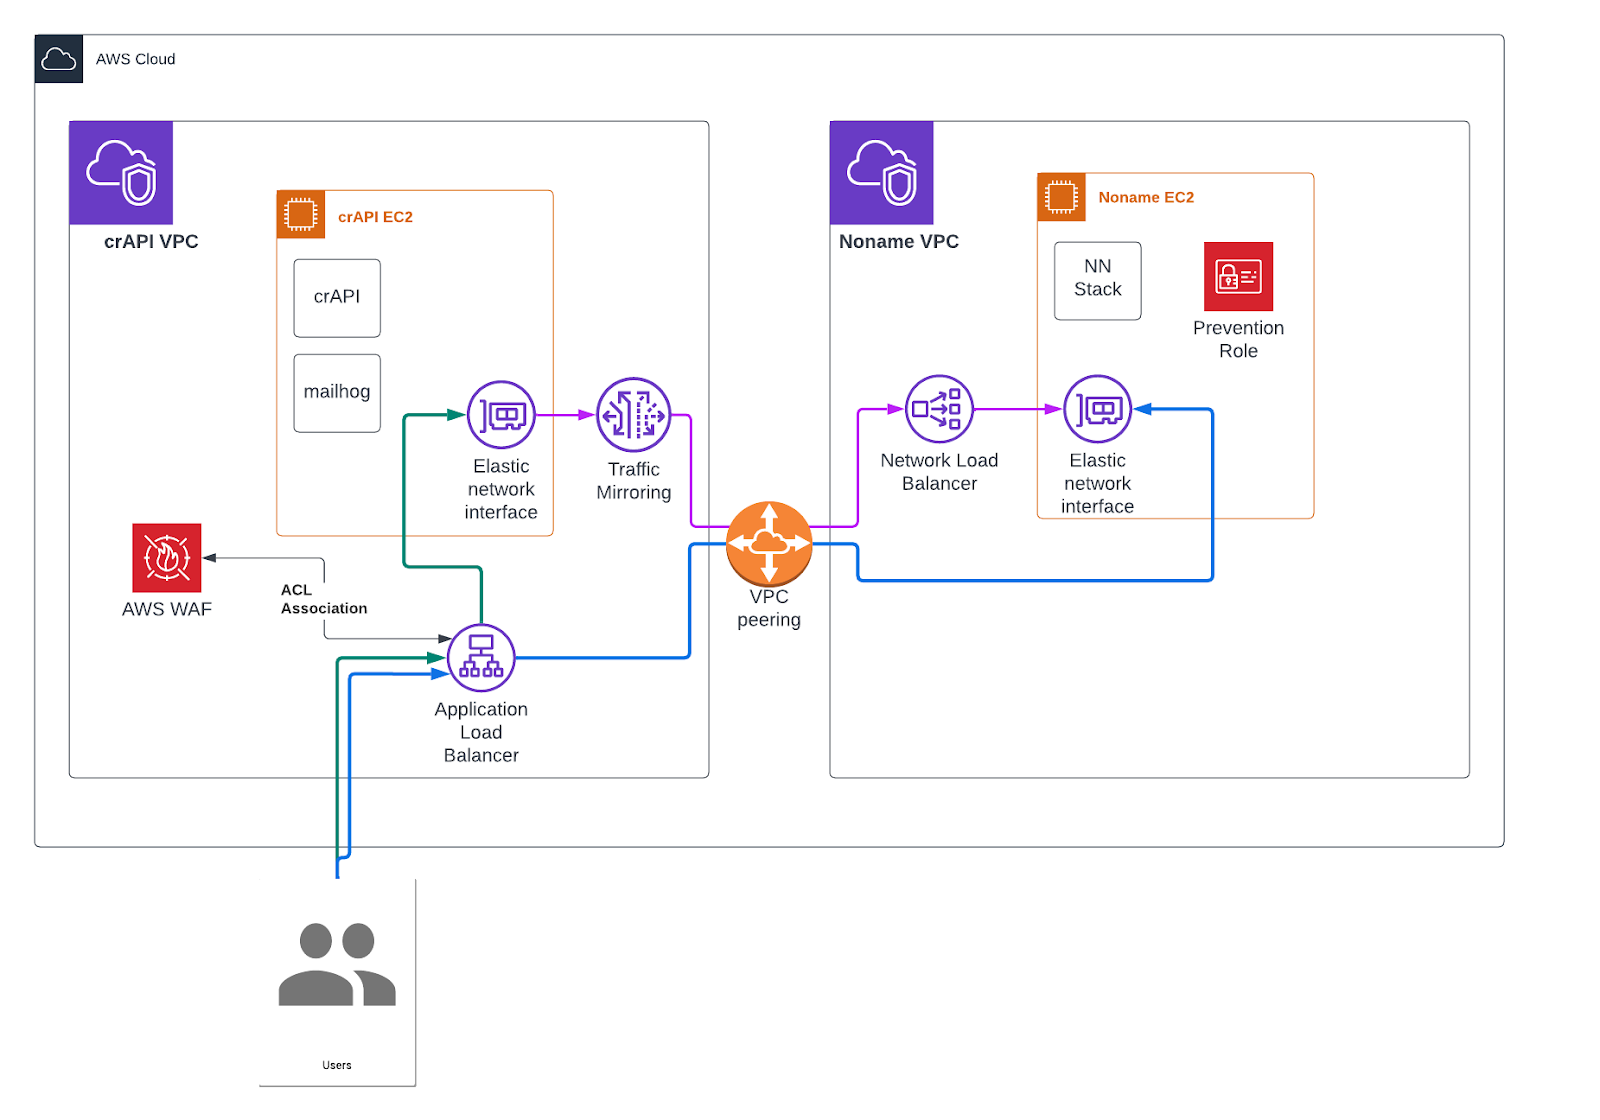
Task: Select the 'AWS Cloud' label
Action: pyautogui.click(x=136, y=59)
